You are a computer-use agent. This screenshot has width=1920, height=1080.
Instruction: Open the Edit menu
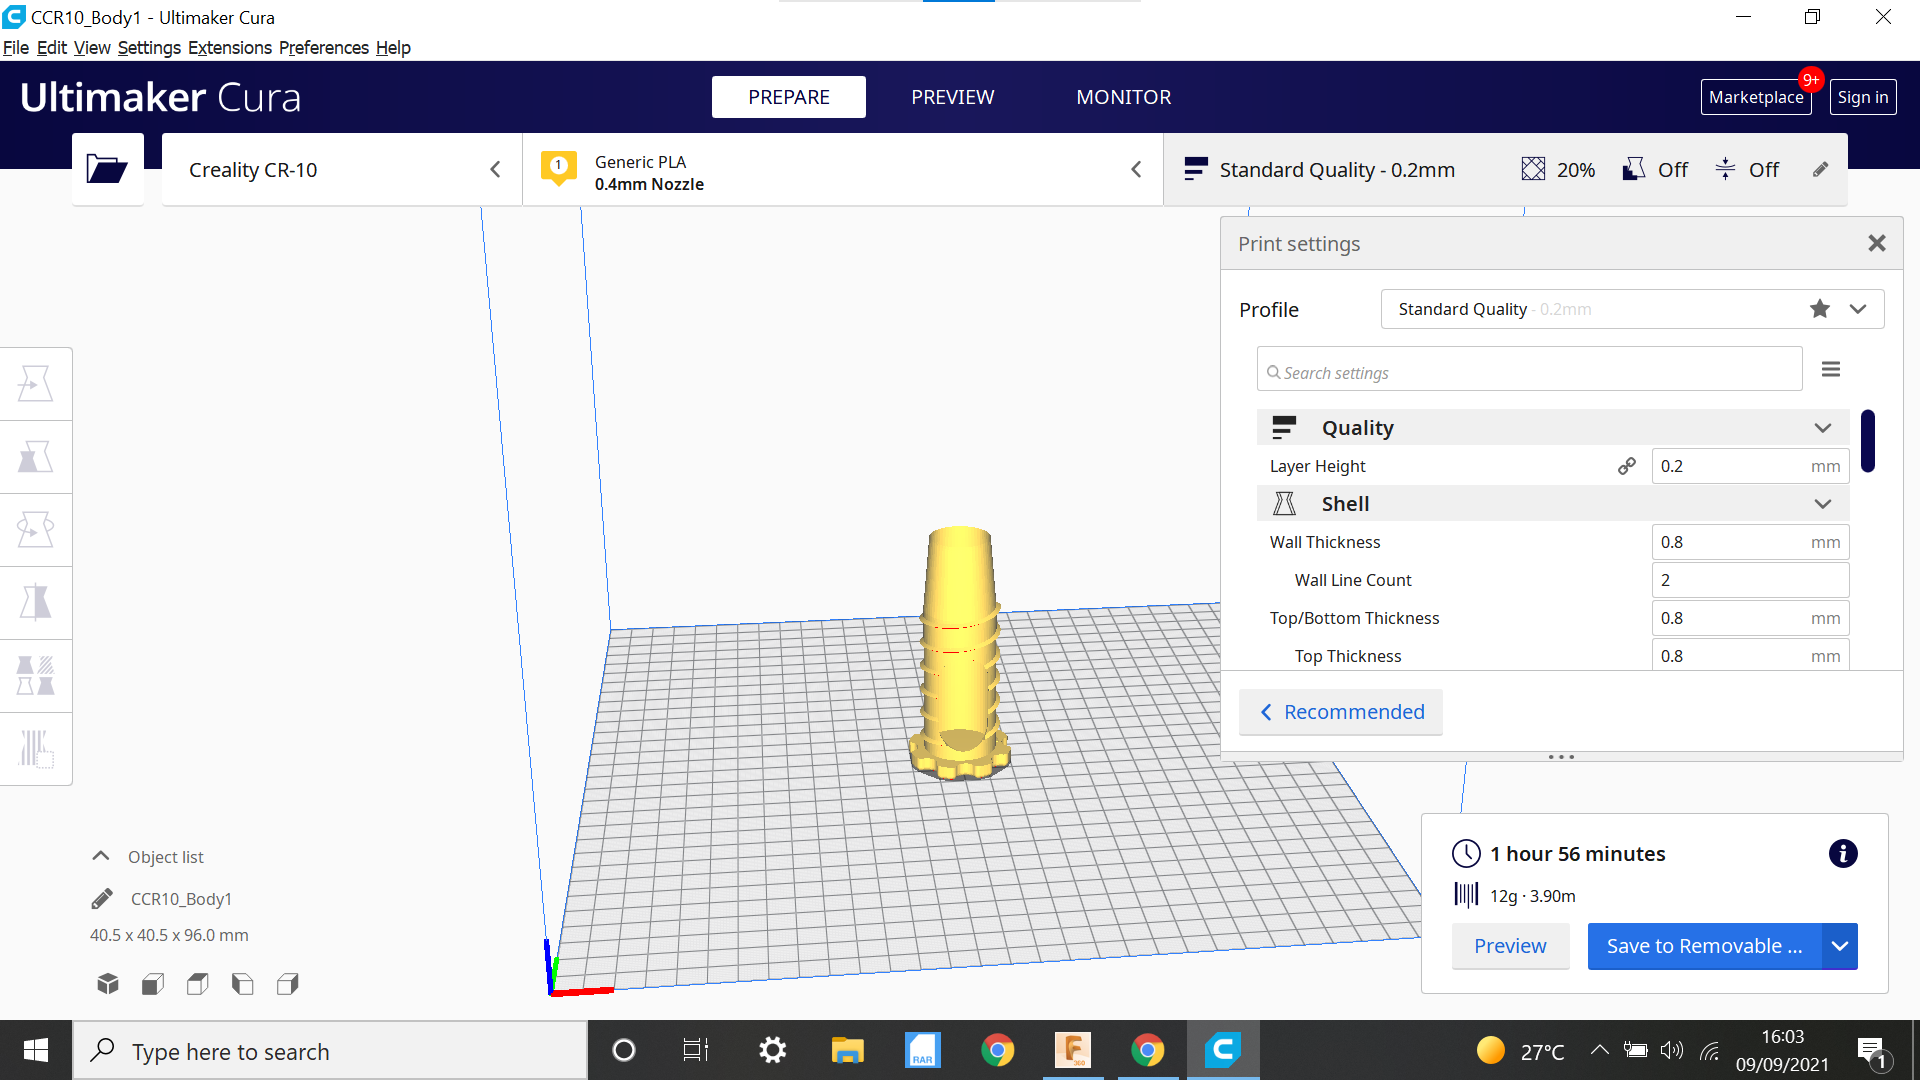(x=52, y=48)
